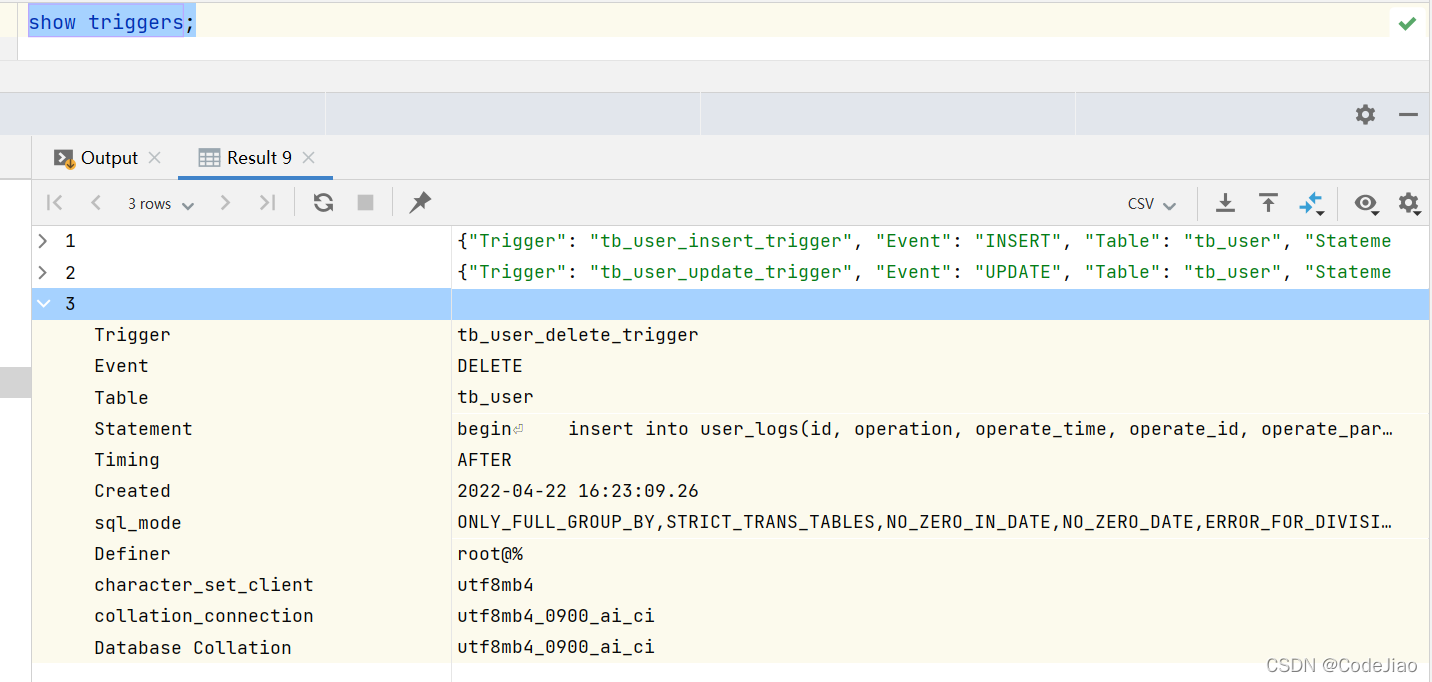Viewport: 1432px width, 682px height.
Task: Click the stop execution square icon
Action: click(x=365, y=203)
